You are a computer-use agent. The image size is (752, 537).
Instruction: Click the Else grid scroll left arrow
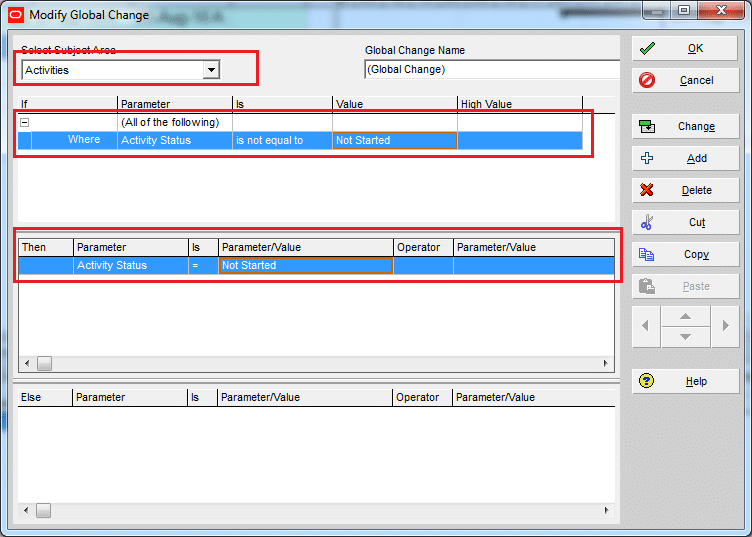point(26,510)
